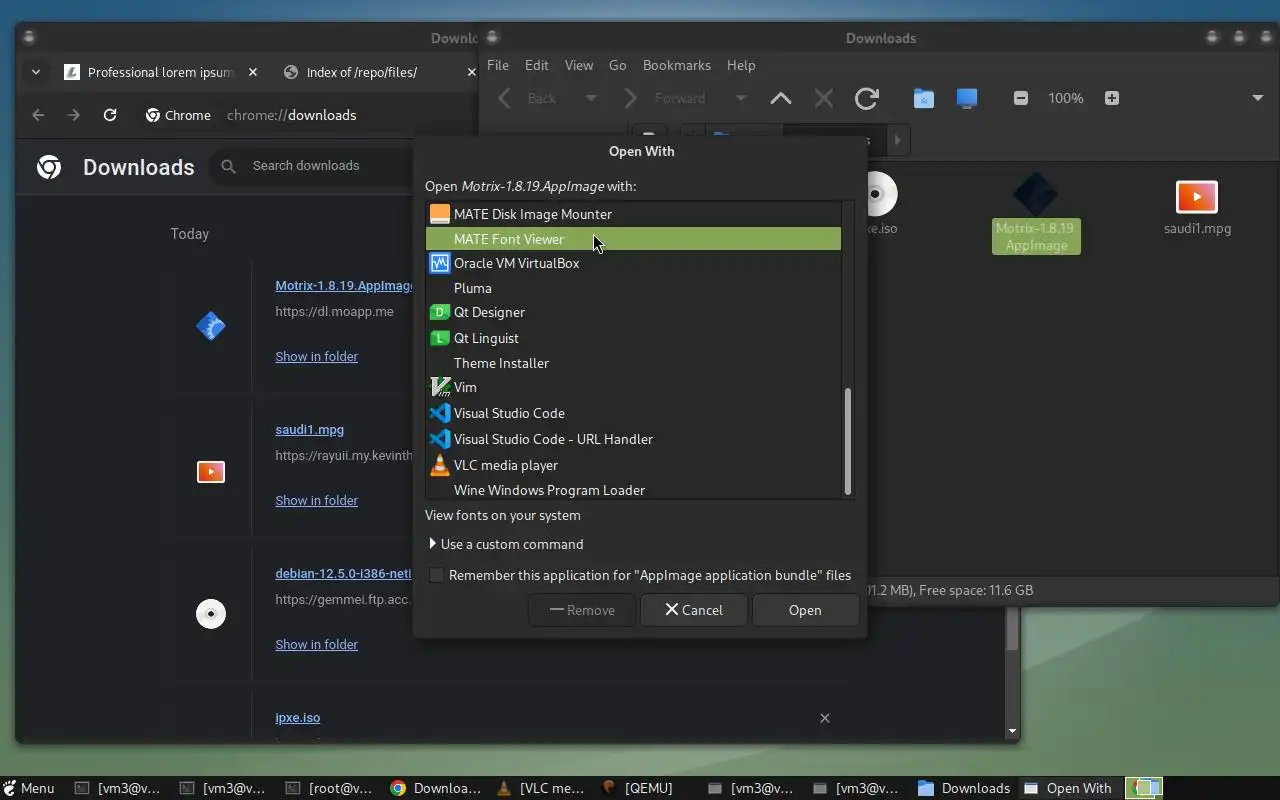Click the 100% zoom level indicator
Viewport: 1280px width, 800px height.
[1066, 98]
